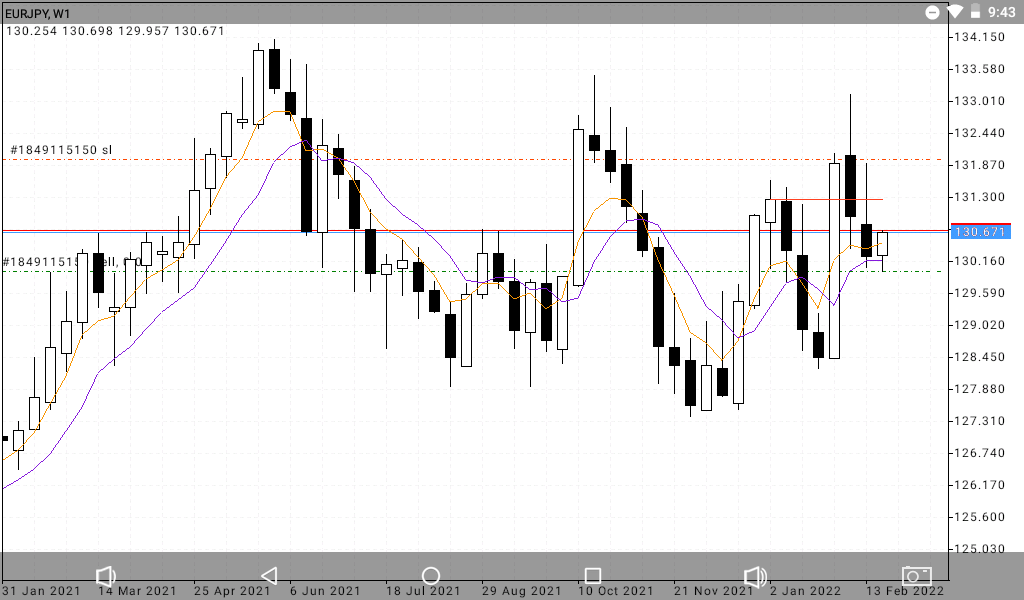Tap the 14 Mar 2021 date label
1024x600 pixels.
coord(137,591)
